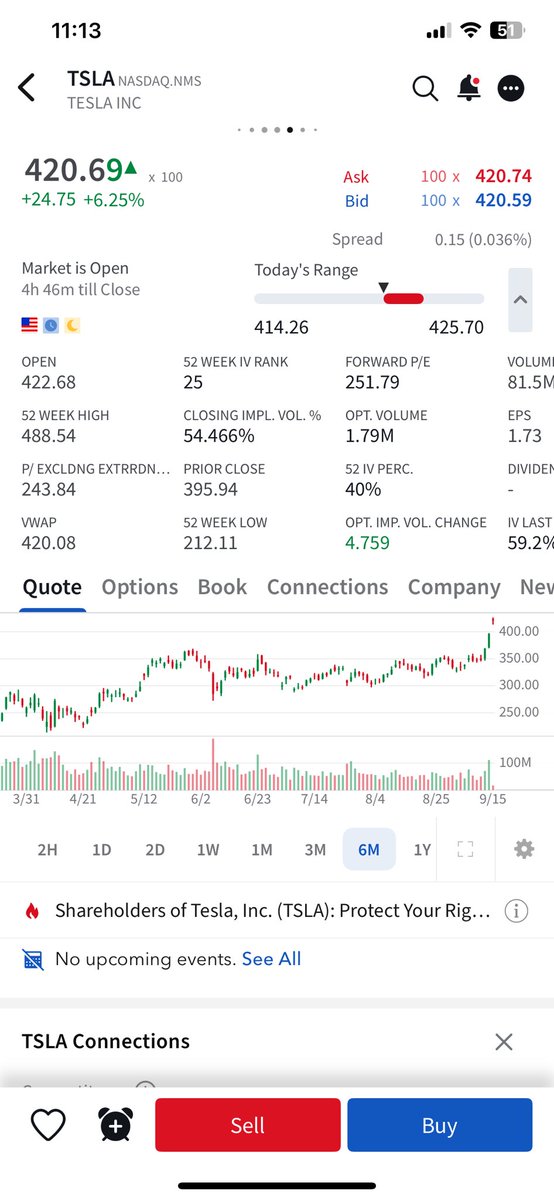
Task: Tap the 52 WEEK HIGH value 488.54
Action: tap(49, 435)
